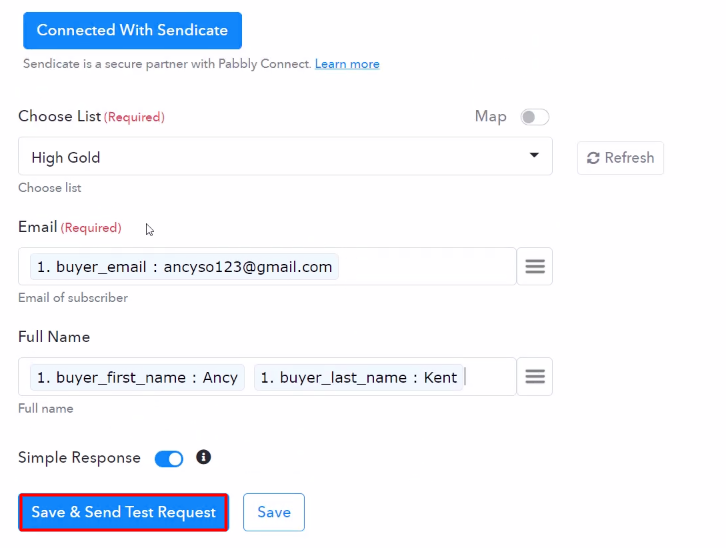Open the Email field hamburger menu icon
This screenshot has height=548, width=726.
click(x=535, y=267)
